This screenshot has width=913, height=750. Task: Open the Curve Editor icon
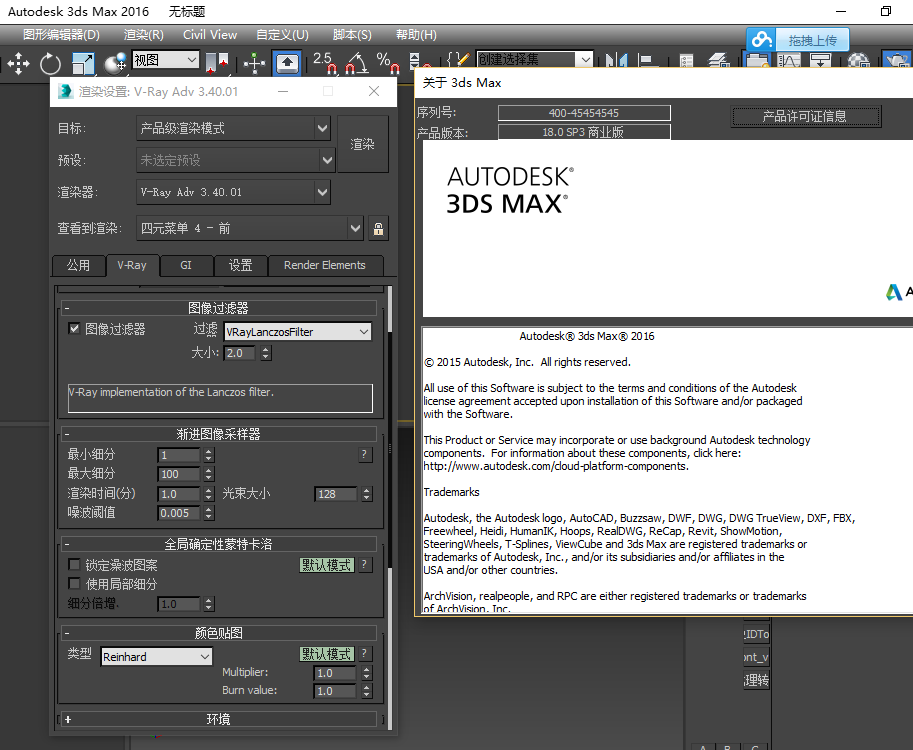[789, 60]
